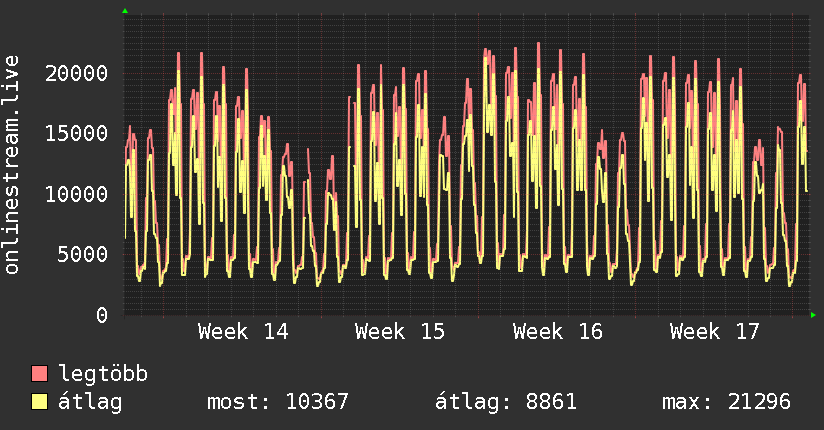Click the 15000 y-axis tick label
Viewport: 824px width, 430px height.
(77, 133)
